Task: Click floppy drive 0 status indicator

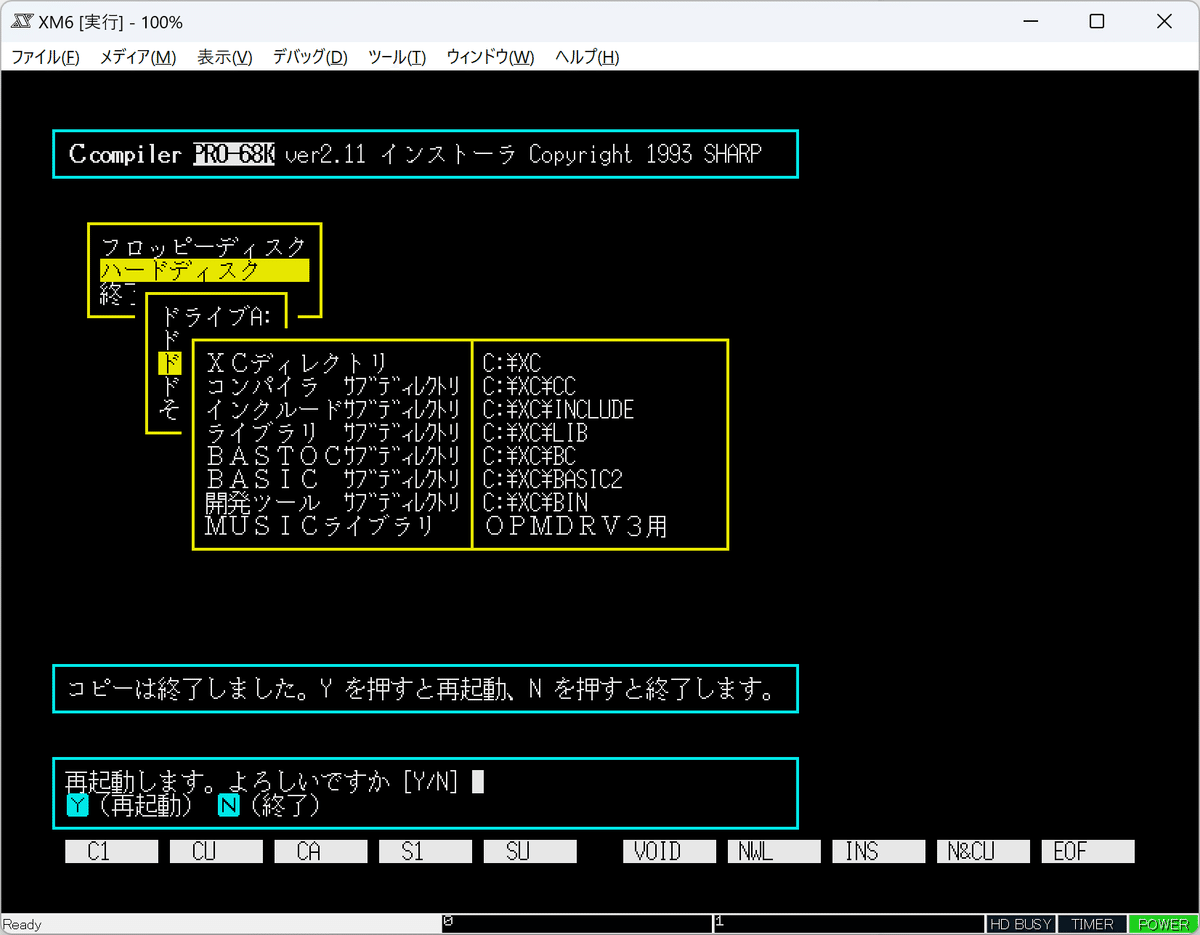Action: 577,924
